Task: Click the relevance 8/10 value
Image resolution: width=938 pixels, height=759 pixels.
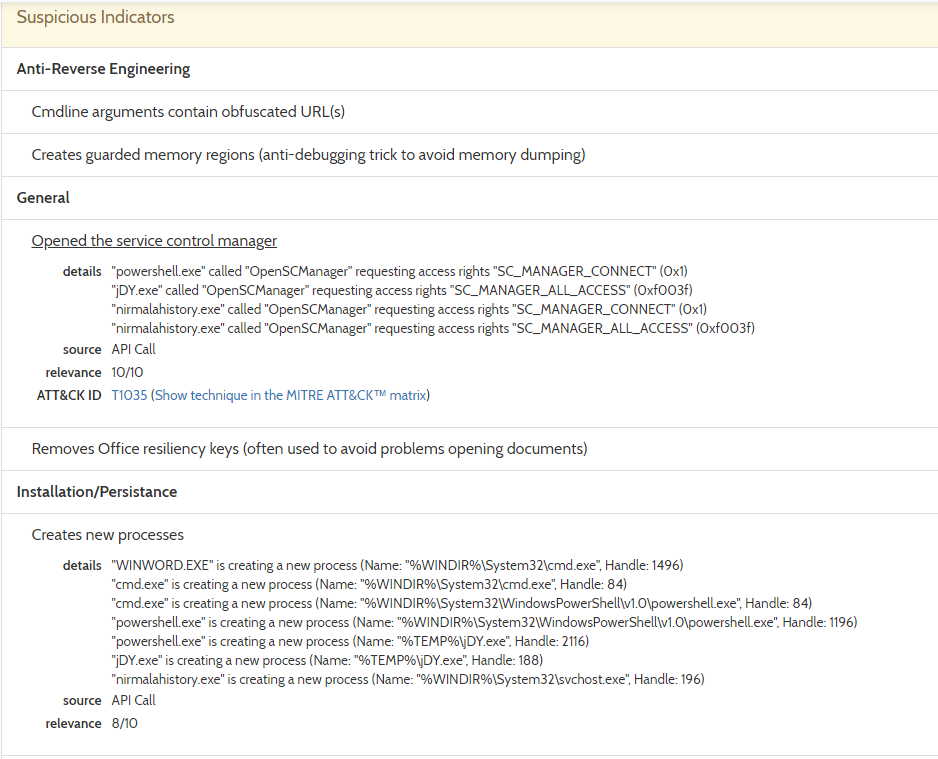Action: coord(124,724)
